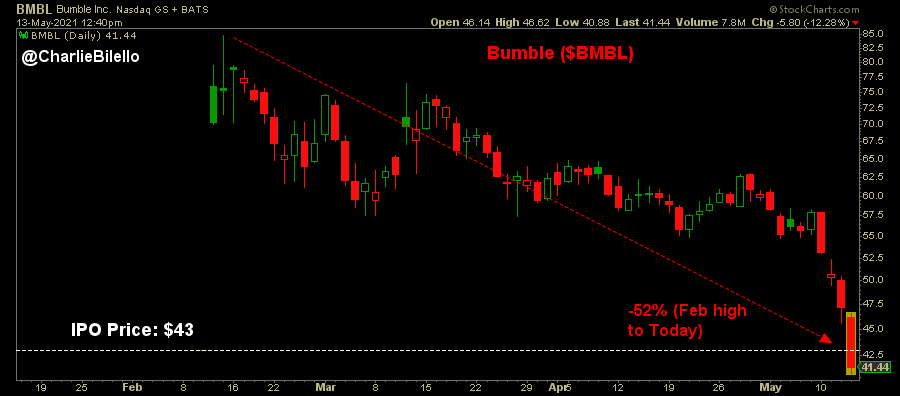Click the '26' date axis label
900x396 pixels.
pyautogui.click(x=719, y=387)
